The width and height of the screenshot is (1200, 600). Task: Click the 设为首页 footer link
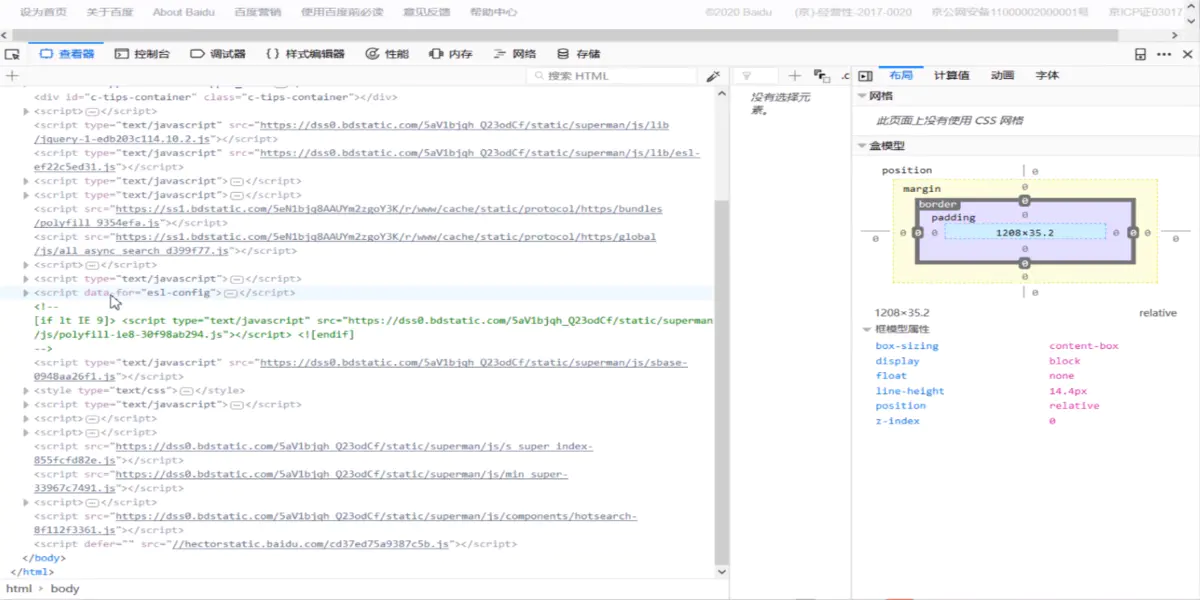click(x=44, y=12)
